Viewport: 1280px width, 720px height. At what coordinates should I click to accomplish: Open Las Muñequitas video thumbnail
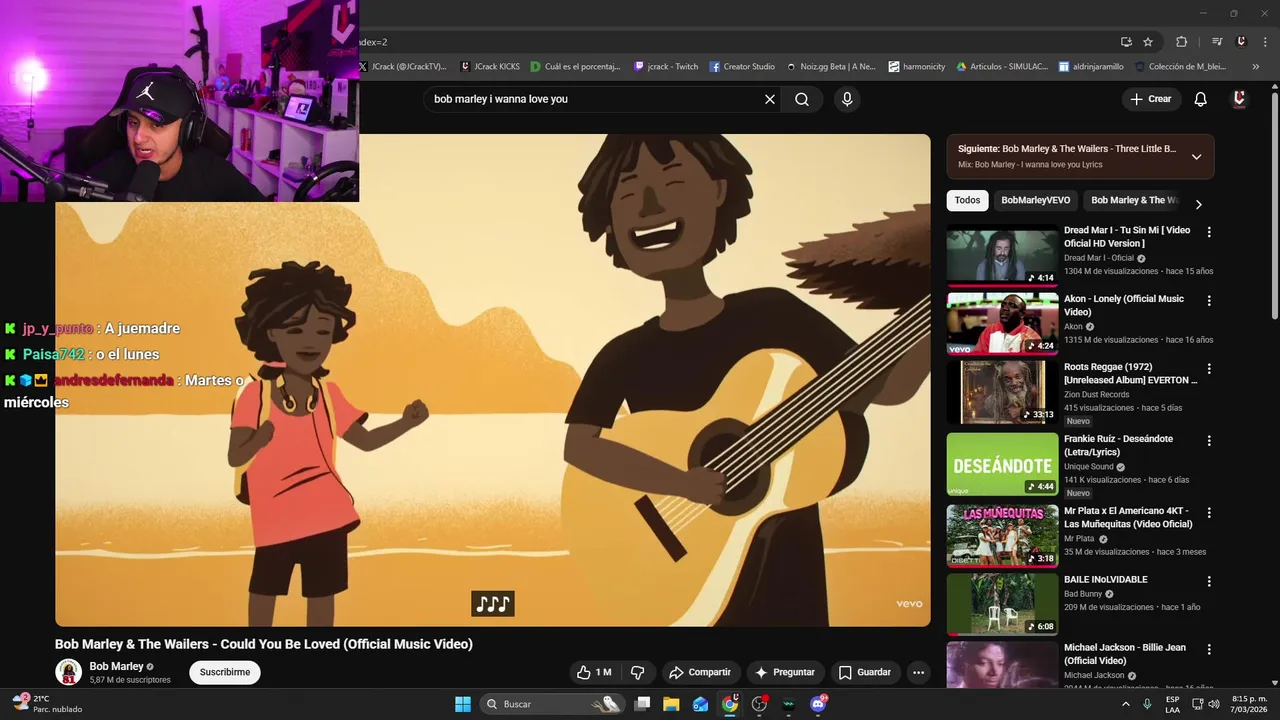(x=1002, y=535)
